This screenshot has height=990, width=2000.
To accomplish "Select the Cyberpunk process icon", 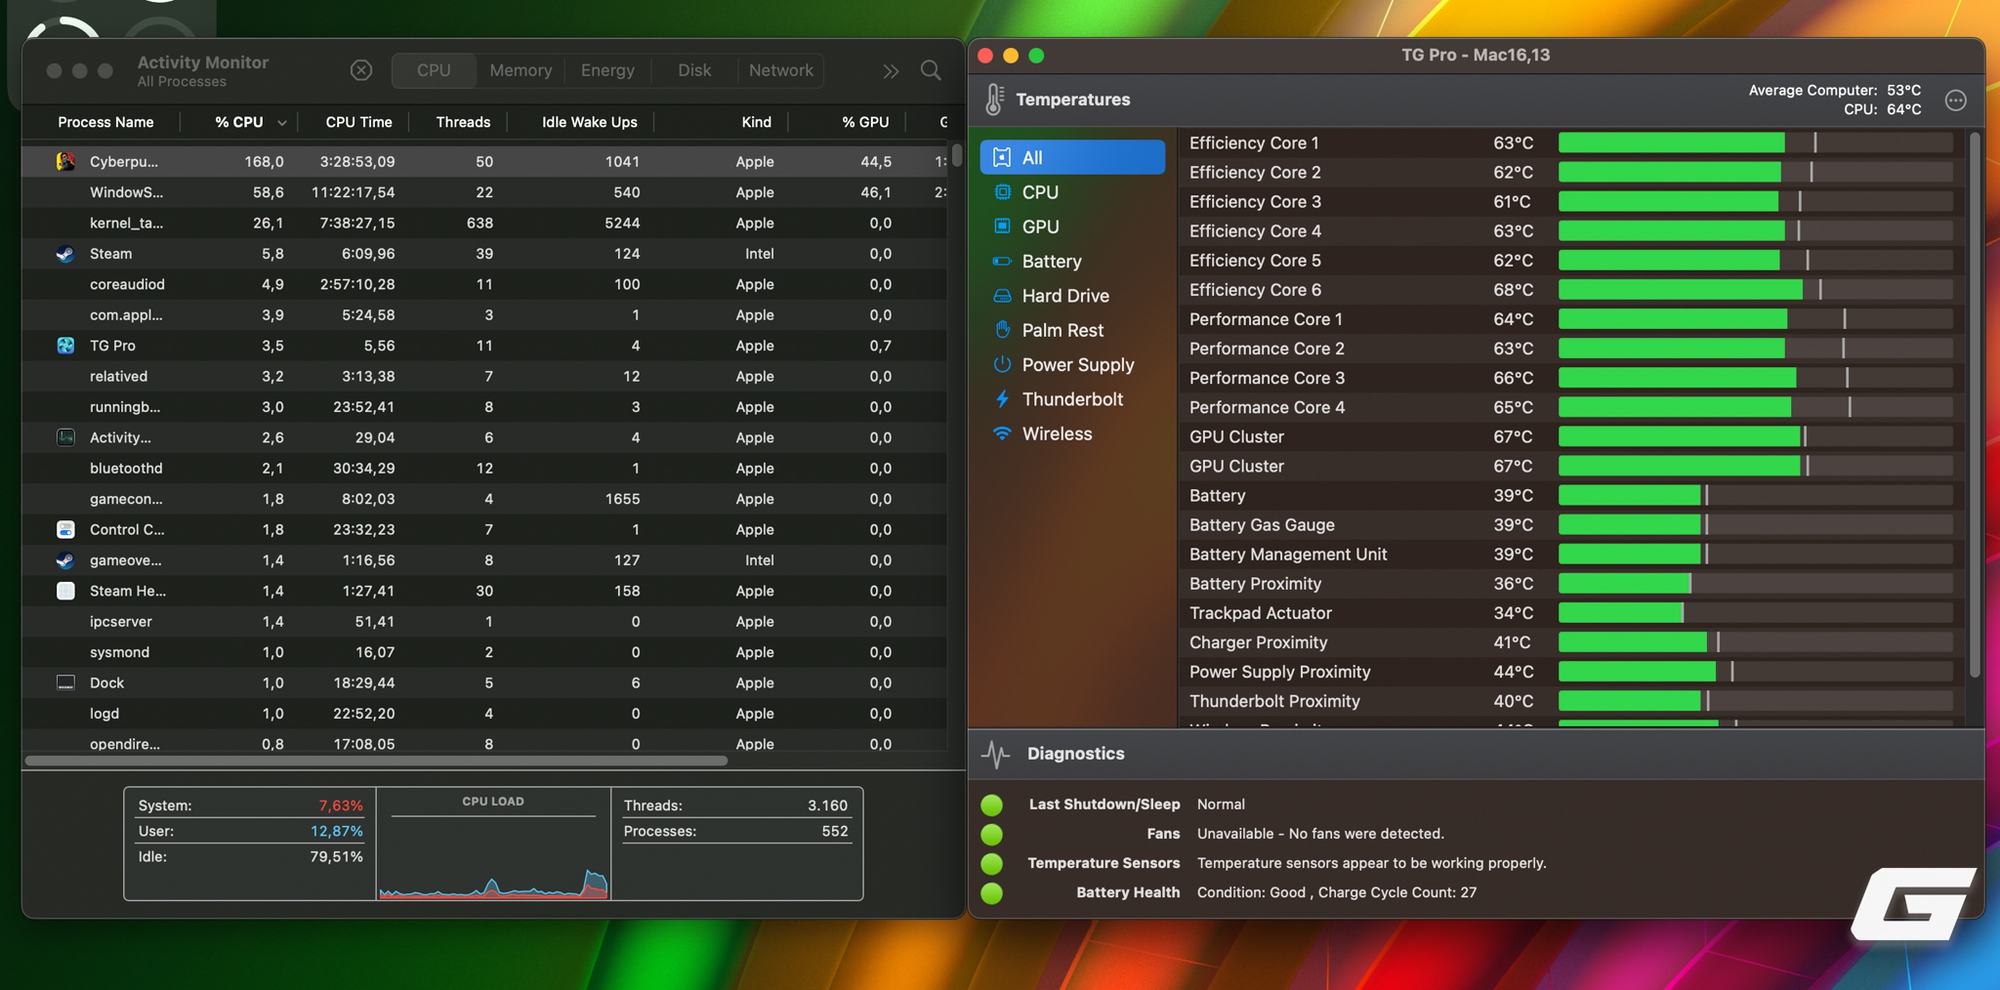I will click(66, 161).
